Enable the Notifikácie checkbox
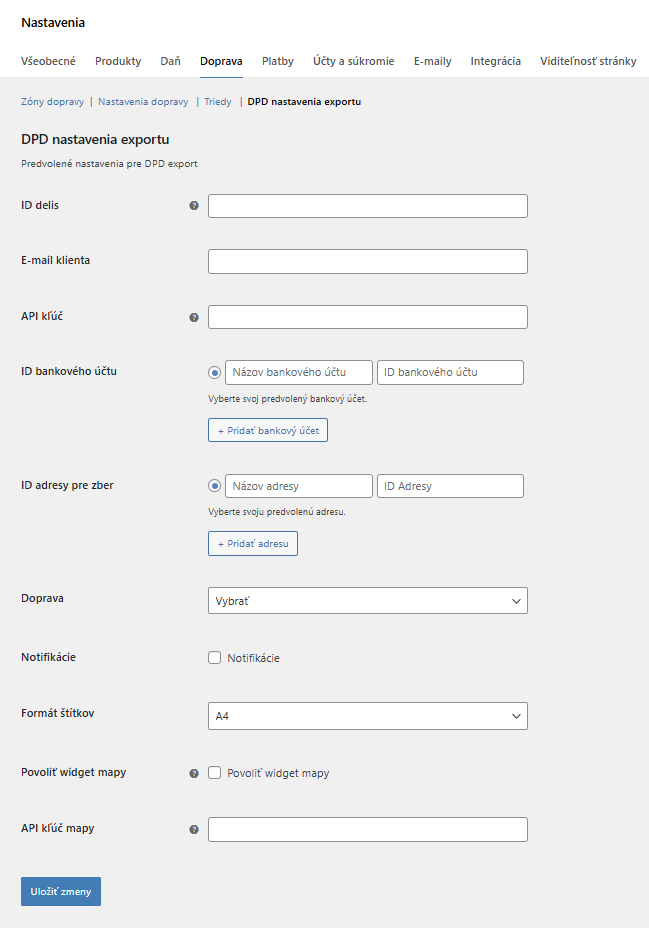This screenshot has height=928, width=649. click(214, 658)
